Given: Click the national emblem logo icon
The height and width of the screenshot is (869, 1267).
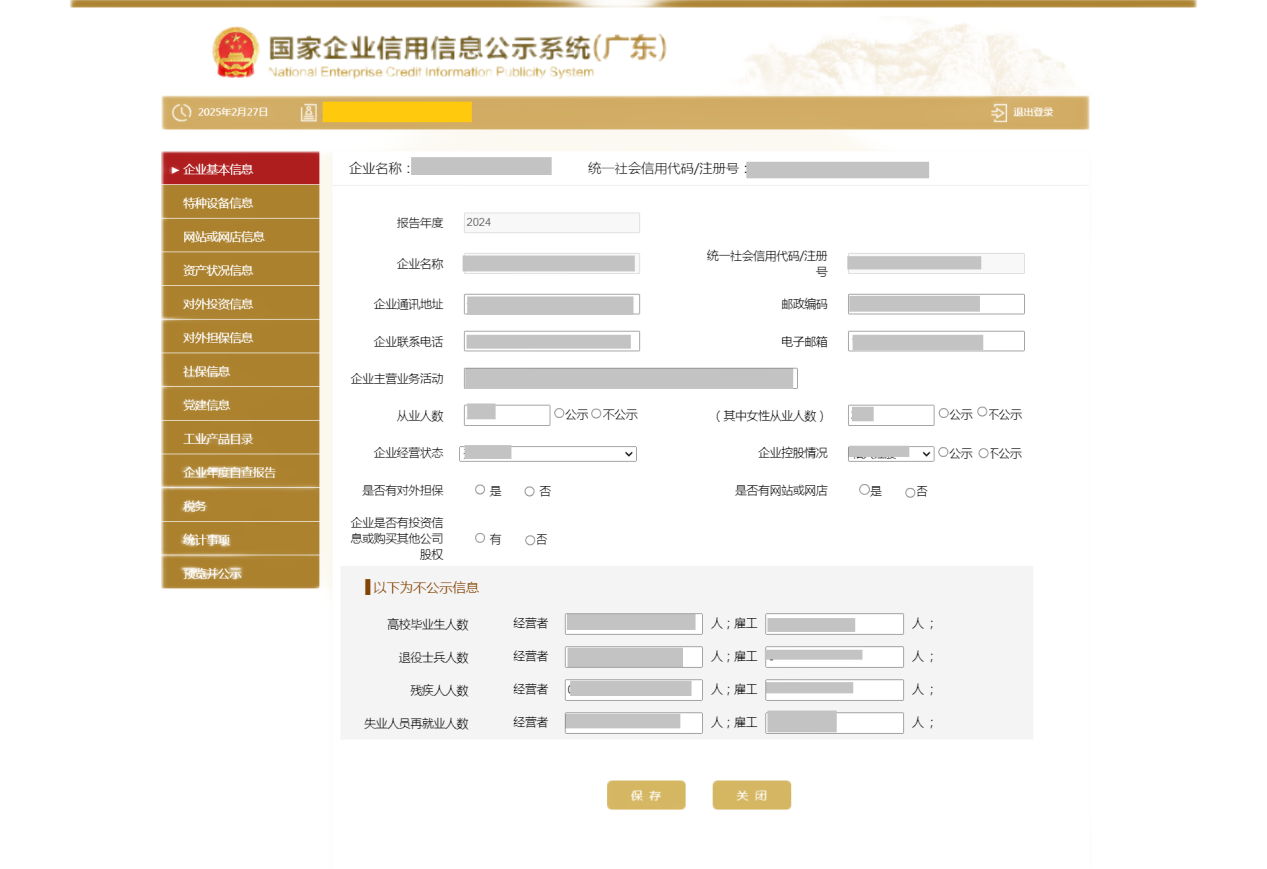Looking at the screenshot, I should pyautogui.click(x=236, y=52).
